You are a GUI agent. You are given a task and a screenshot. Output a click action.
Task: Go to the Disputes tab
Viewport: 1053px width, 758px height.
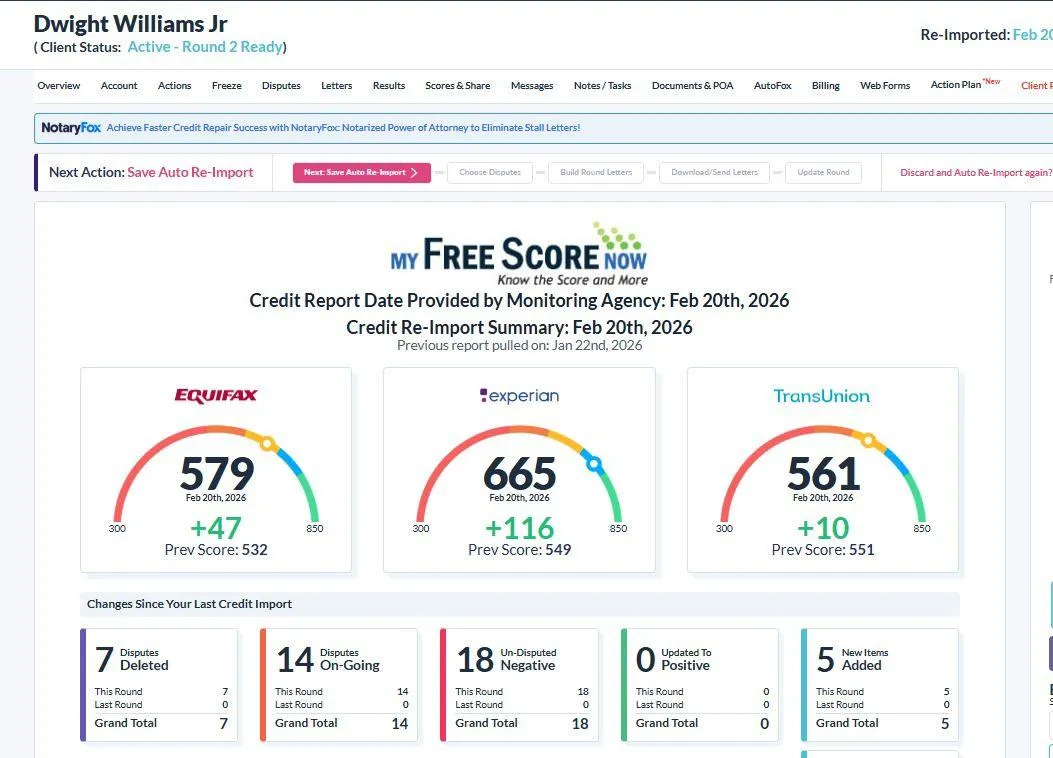pyautogui.click(x=281, y=85)
